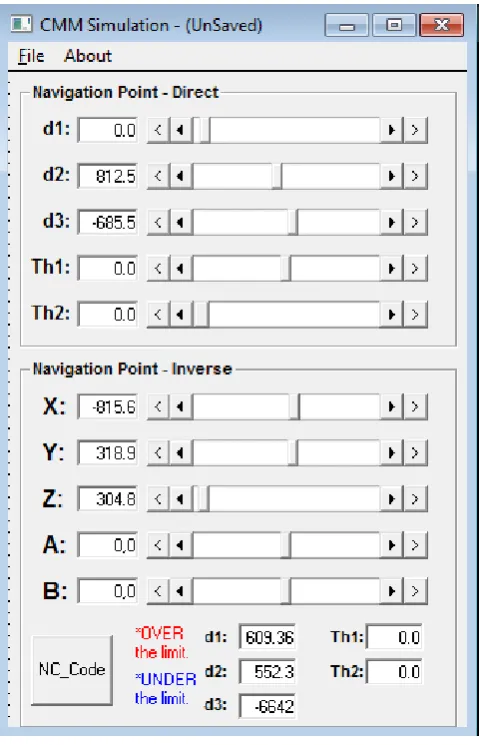
Task: Click the *OVER the limit red text
Action: pyautogui.click(x=162, y=643)
